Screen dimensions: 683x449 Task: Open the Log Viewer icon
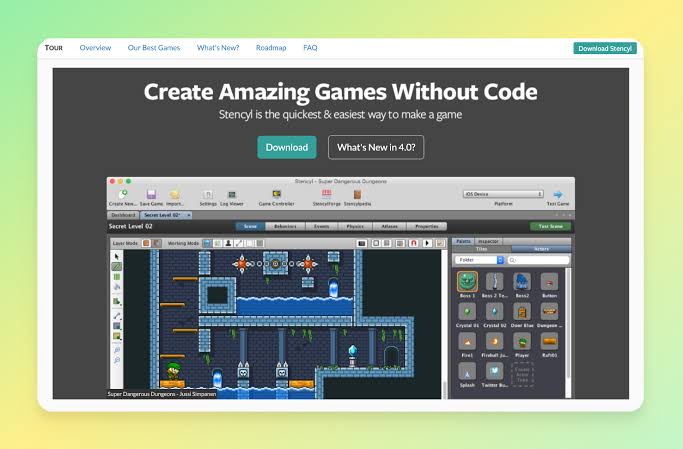pyautogui.click(x=232, y=194)
